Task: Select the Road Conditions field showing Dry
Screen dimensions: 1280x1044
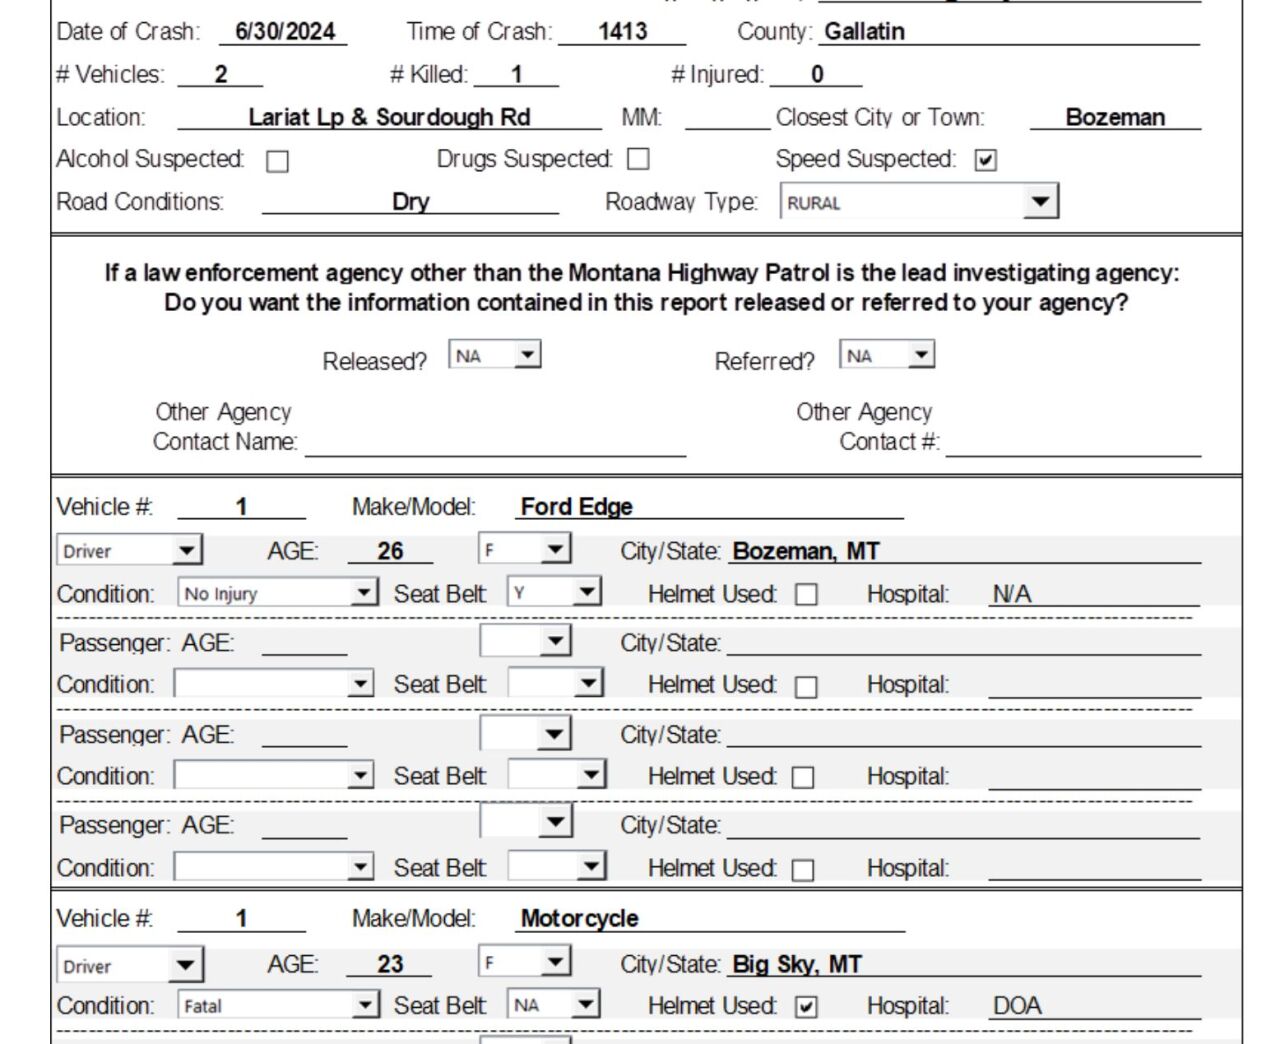Action: (410, 202)
